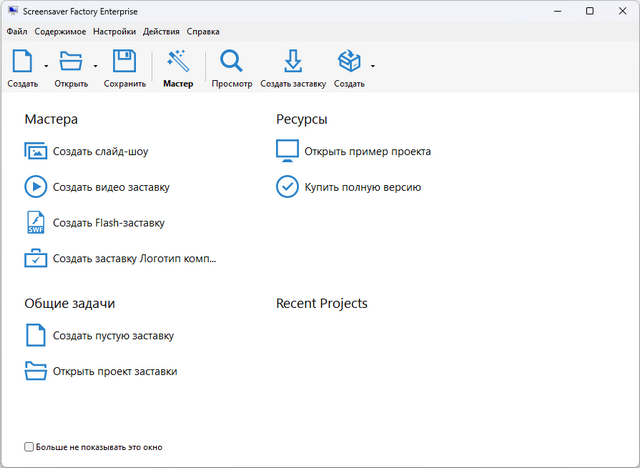Open the Настройки menu

(114, 31)
